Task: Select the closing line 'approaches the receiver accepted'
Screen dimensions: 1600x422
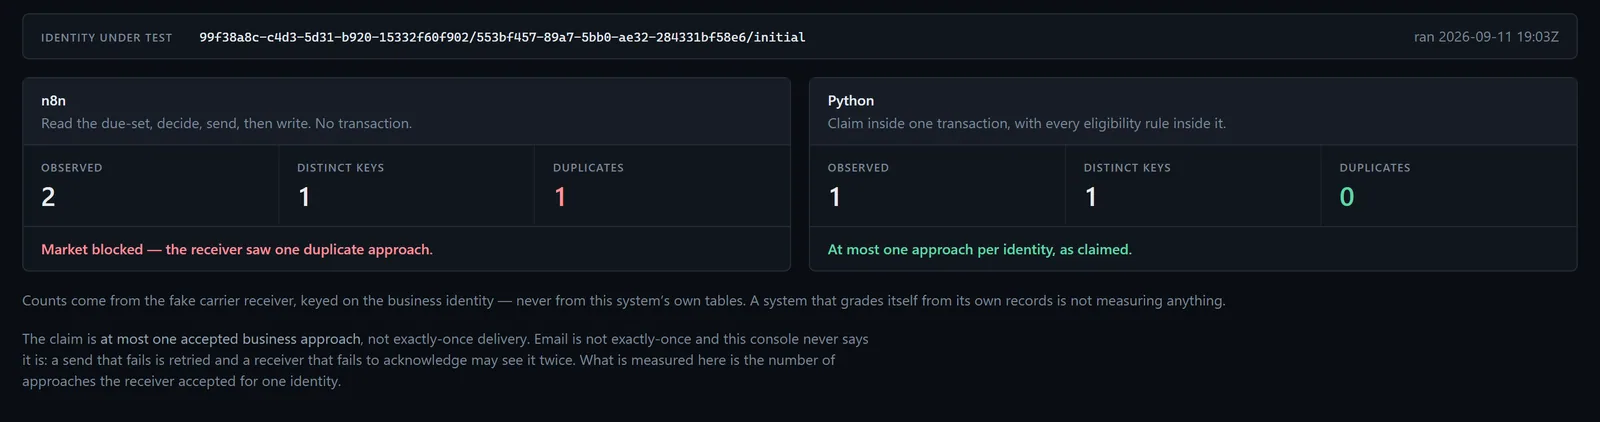Action: [x=182, y=381]
